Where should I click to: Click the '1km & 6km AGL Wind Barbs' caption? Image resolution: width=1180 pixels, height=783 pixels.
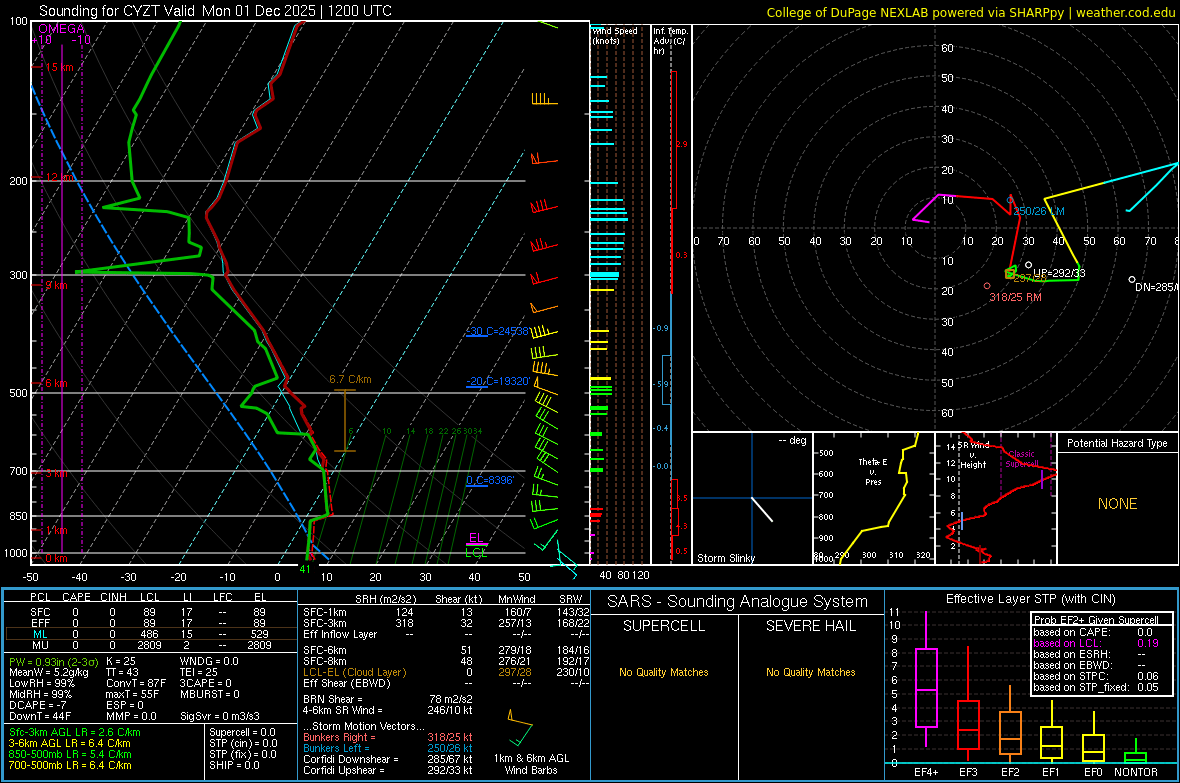(531, 764)
